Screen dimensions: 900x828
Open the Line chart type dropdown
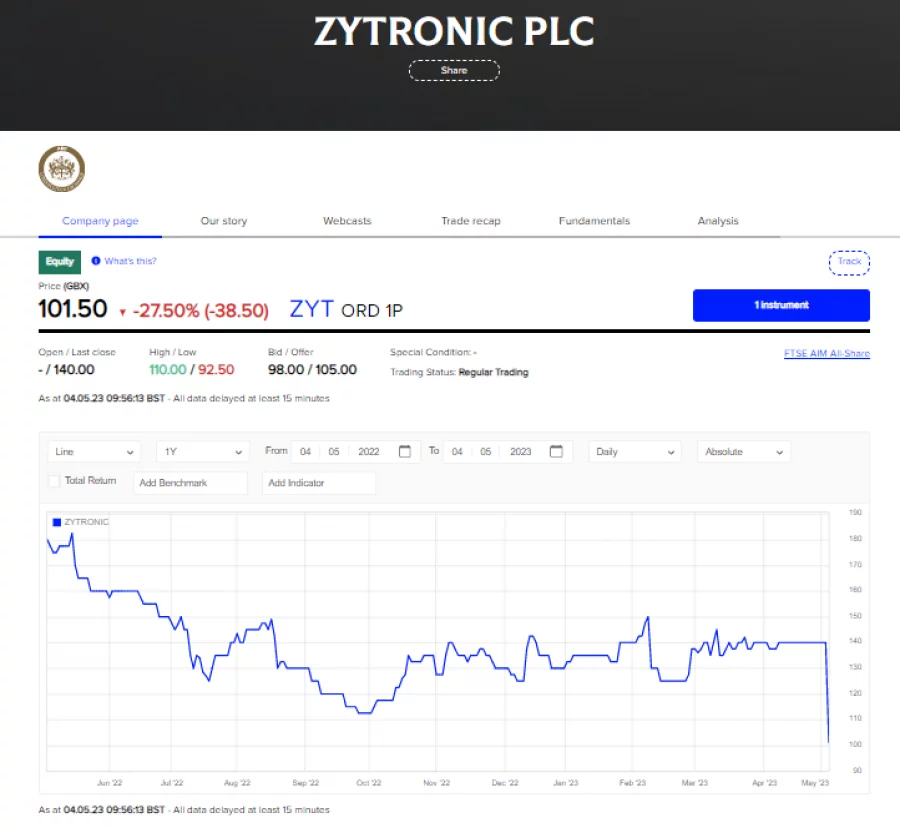click(x=93, y=451)
